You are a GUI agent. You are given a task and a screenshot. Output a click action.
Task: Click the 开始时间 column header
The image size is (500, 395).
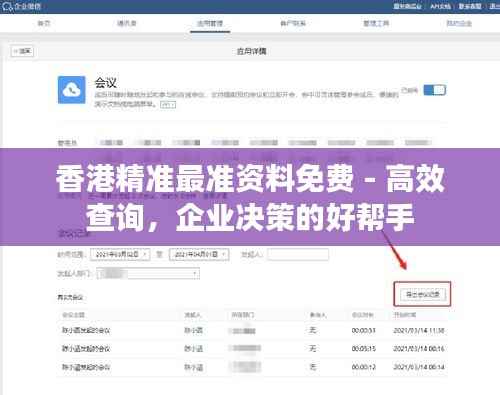pos(405,315)
